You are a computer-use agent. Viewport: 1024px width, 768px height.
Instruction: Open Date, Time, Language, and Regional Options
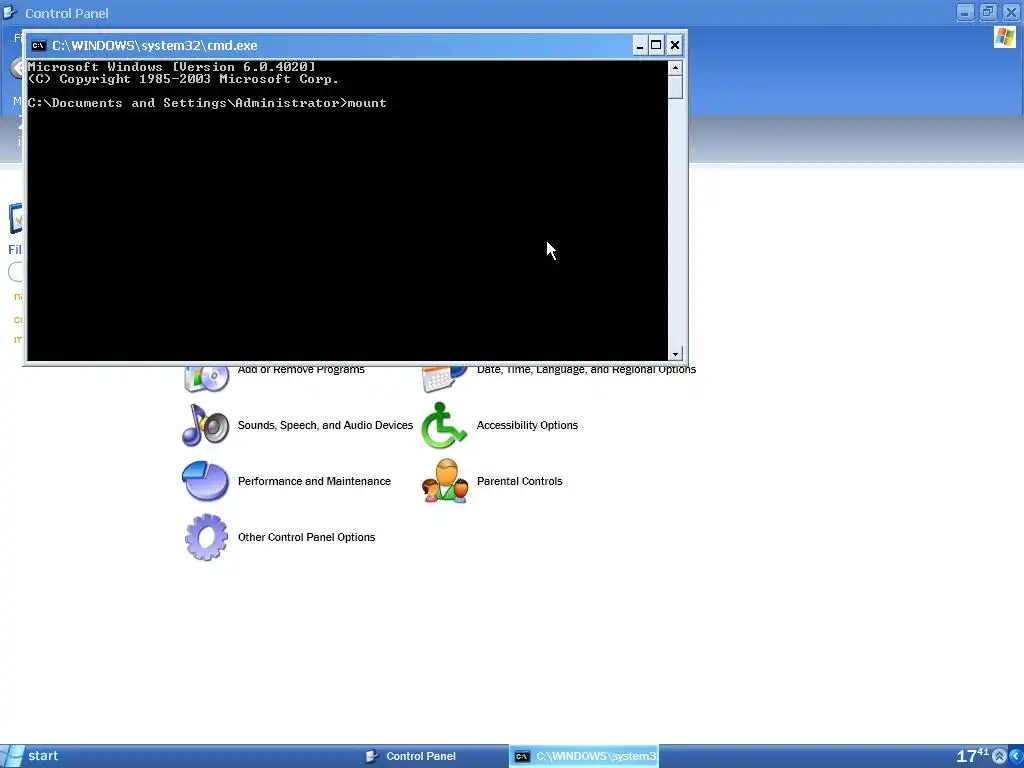(x=586, y=369)
